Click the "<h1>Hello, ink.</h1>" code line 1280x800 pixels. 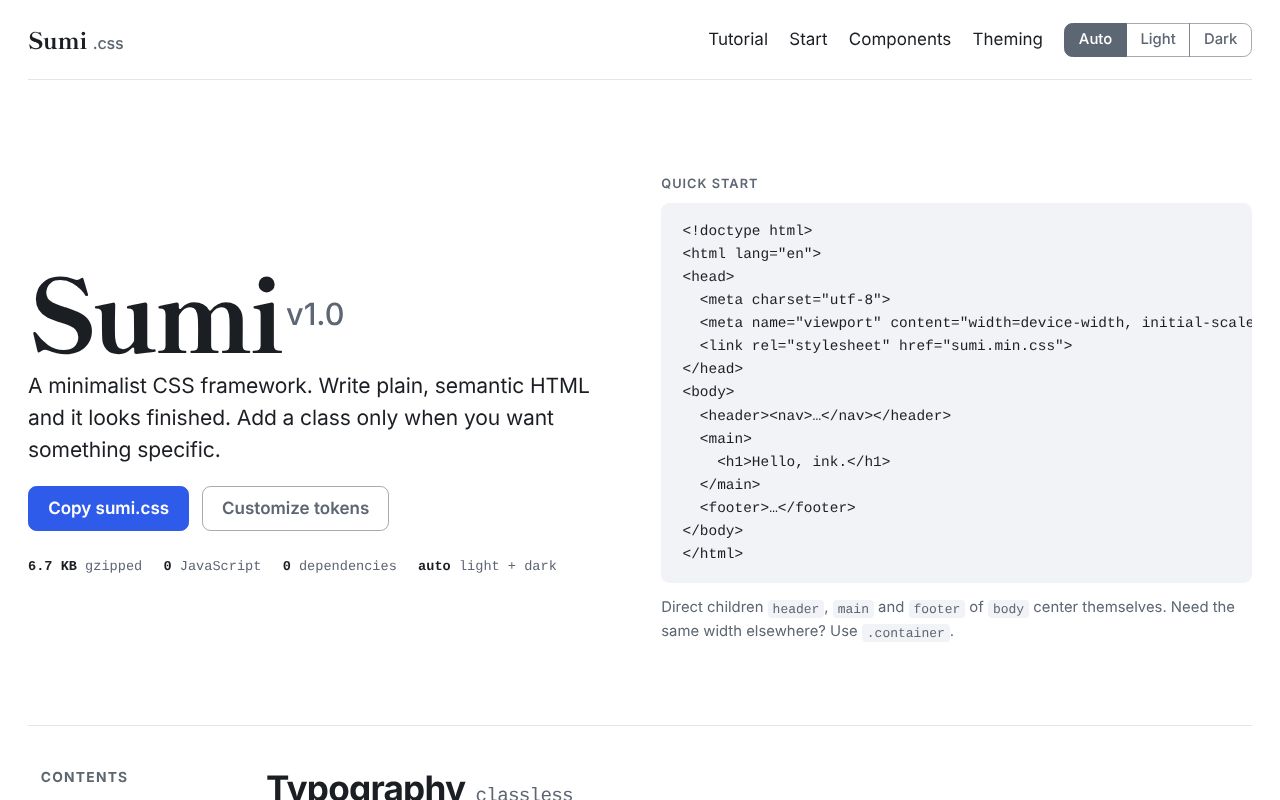[804, 461]
